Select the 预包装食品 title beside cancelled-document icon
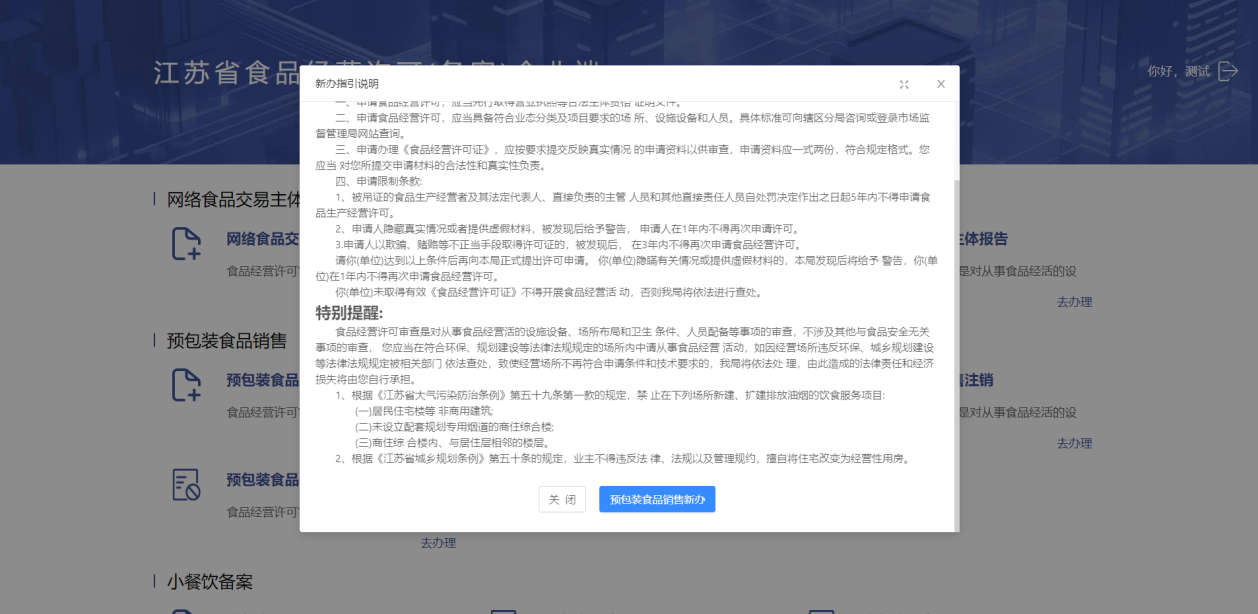The height and width of the screenshot is (614, 1258). pos(262,479)
